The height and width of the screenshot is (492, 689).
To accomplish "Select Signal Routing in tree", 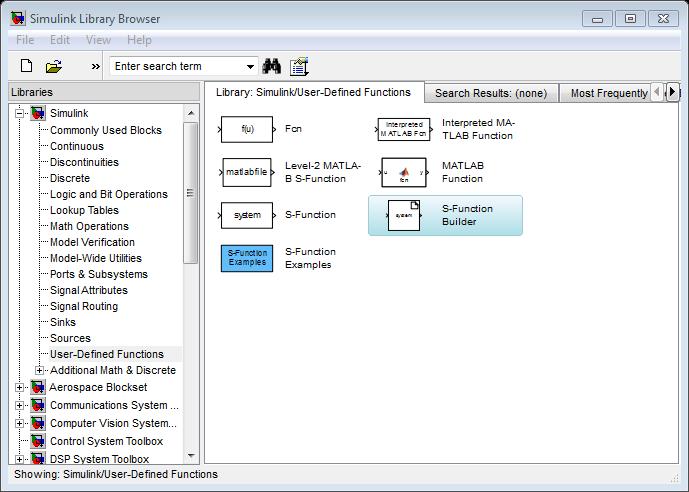I will (x=84, y=306).
